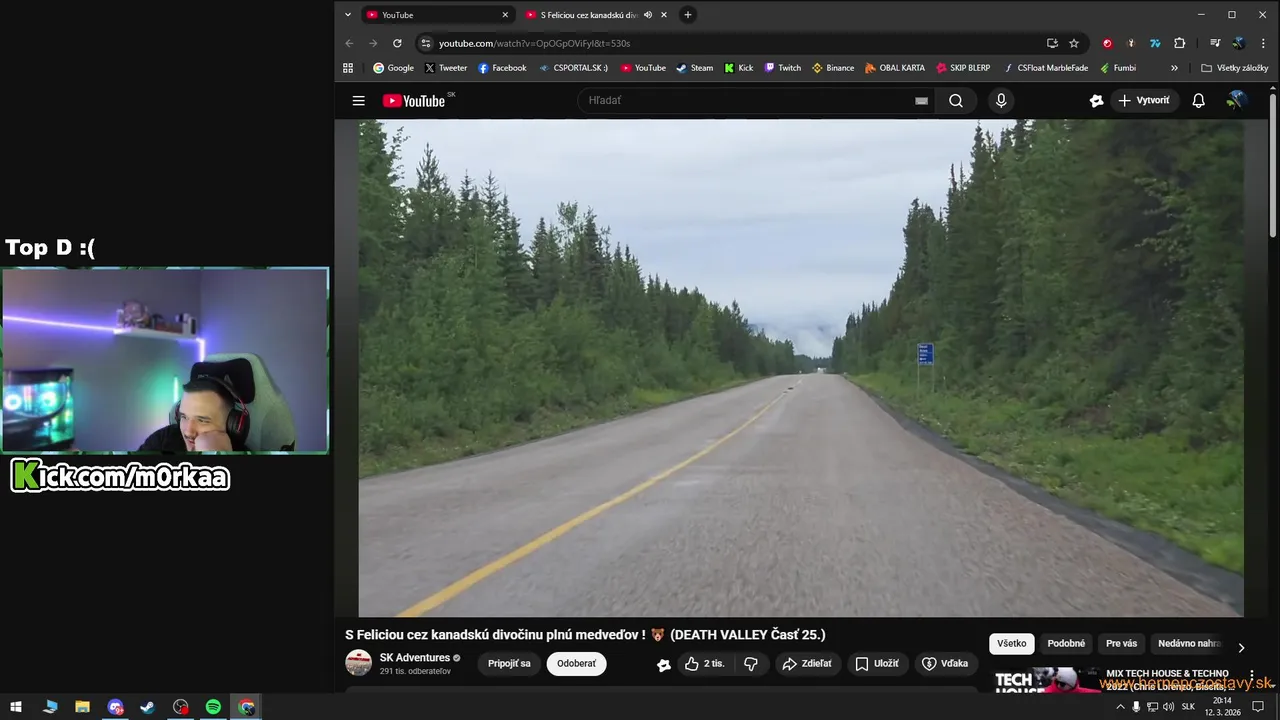Click the sparkle icon left of like button

click(x=664, y=665)
